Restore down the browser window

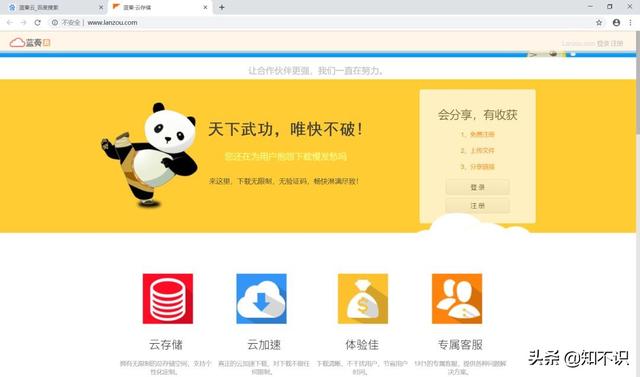(x=610, y=7)
